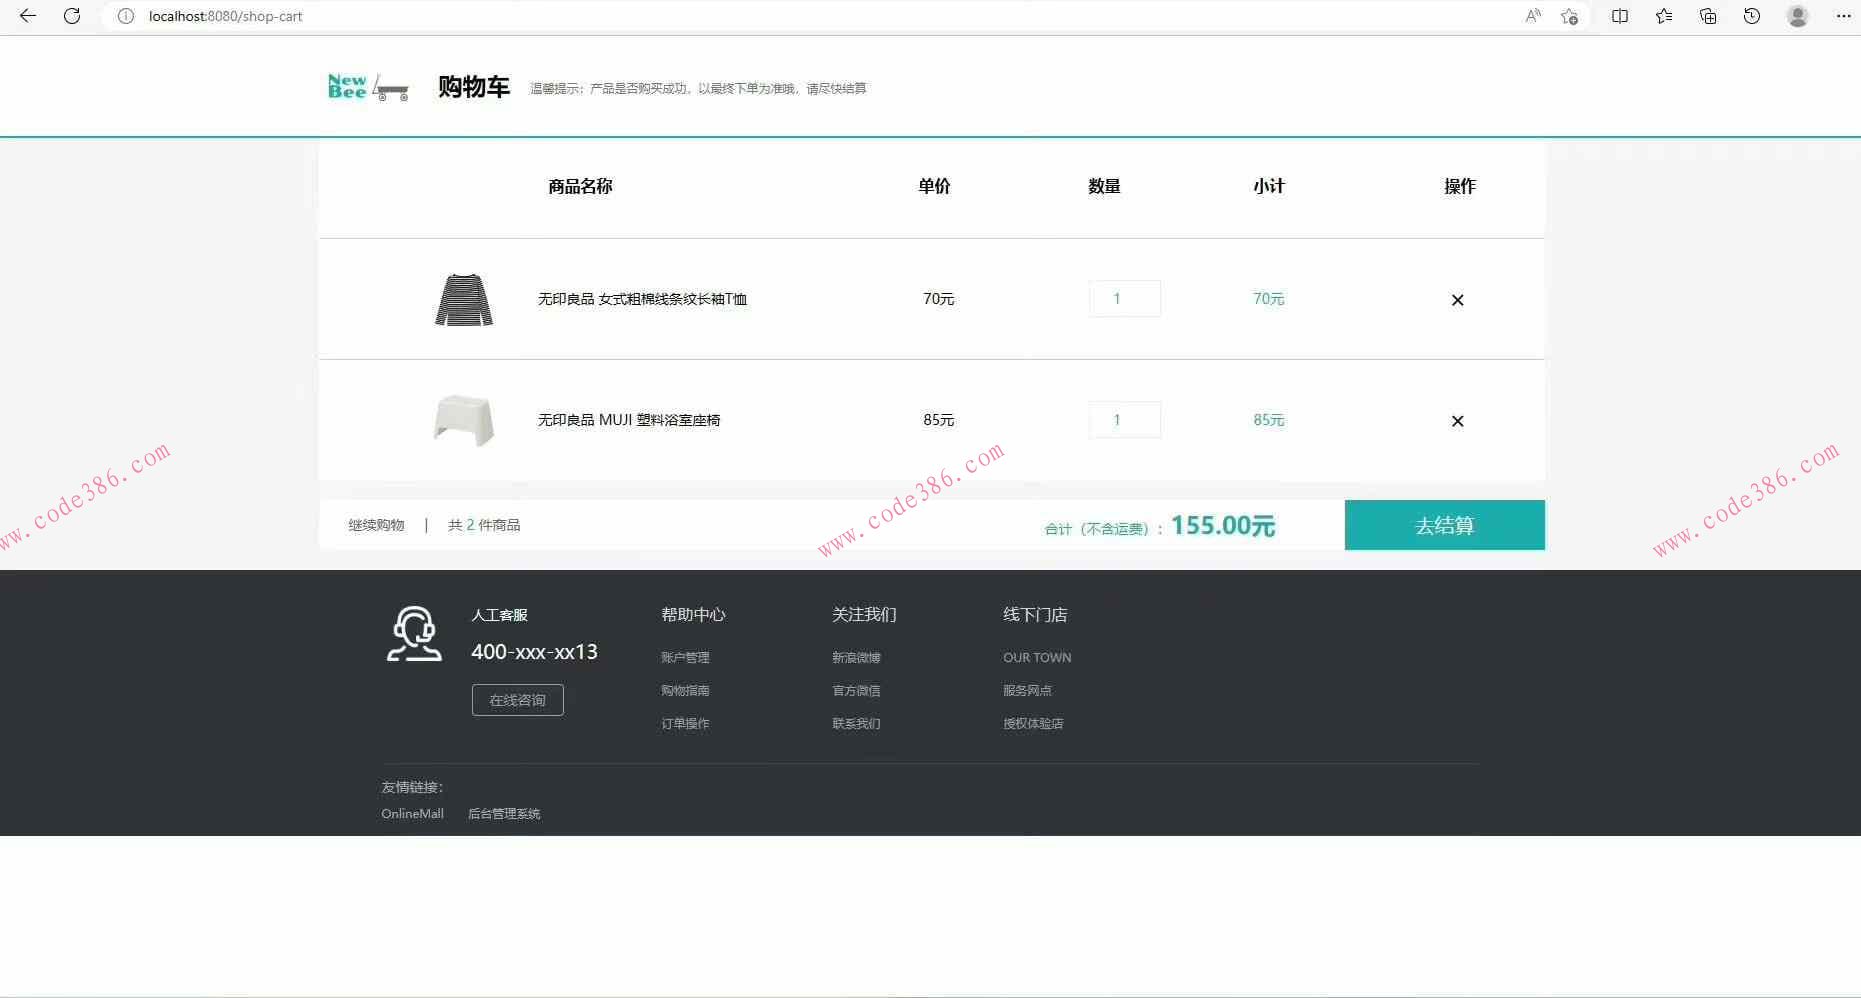
Task: Click the browser profile avatar icon
Action: (x=1797, y=16)
